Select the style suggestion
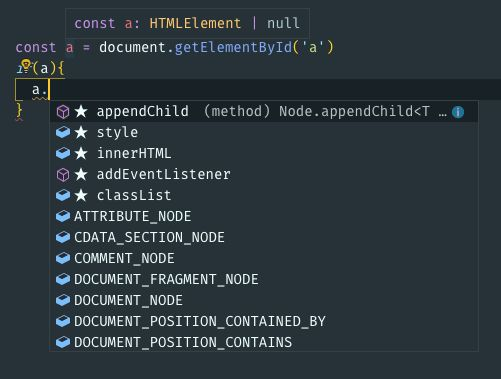The image size is (501, 379). click(264, 132)
